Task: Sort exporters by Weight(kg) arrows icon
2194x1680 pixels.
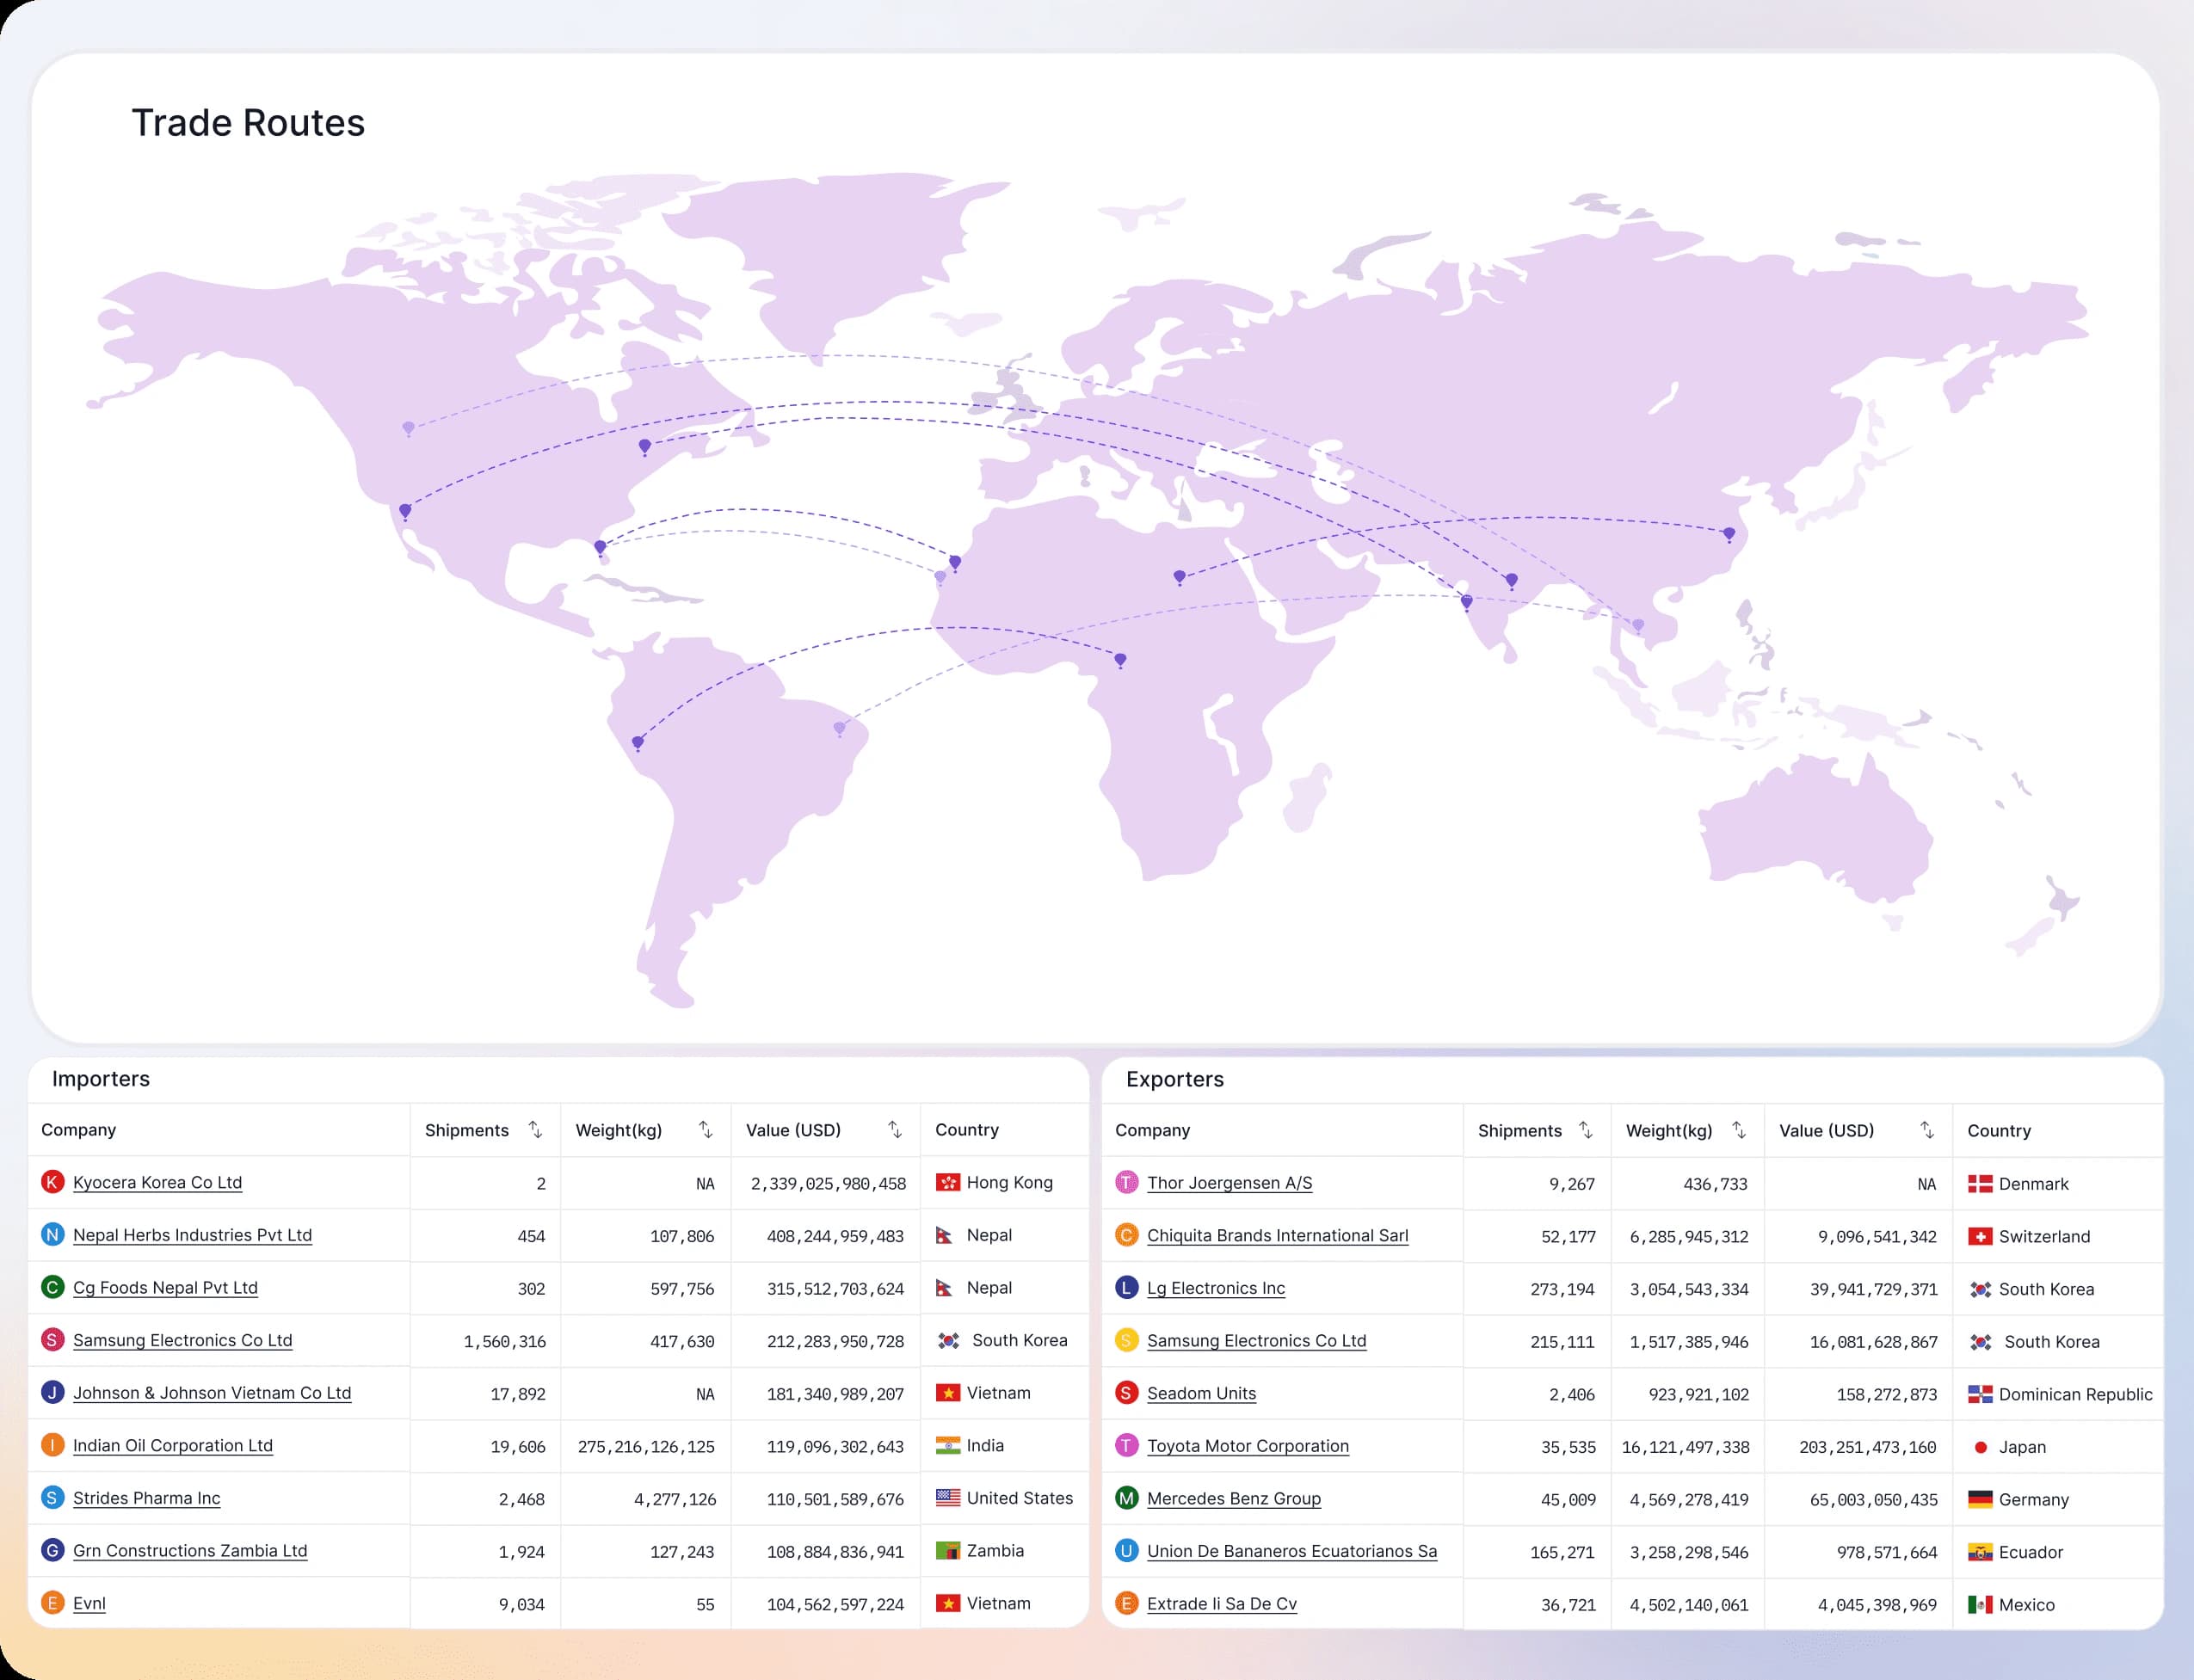Action: 1738,1130
